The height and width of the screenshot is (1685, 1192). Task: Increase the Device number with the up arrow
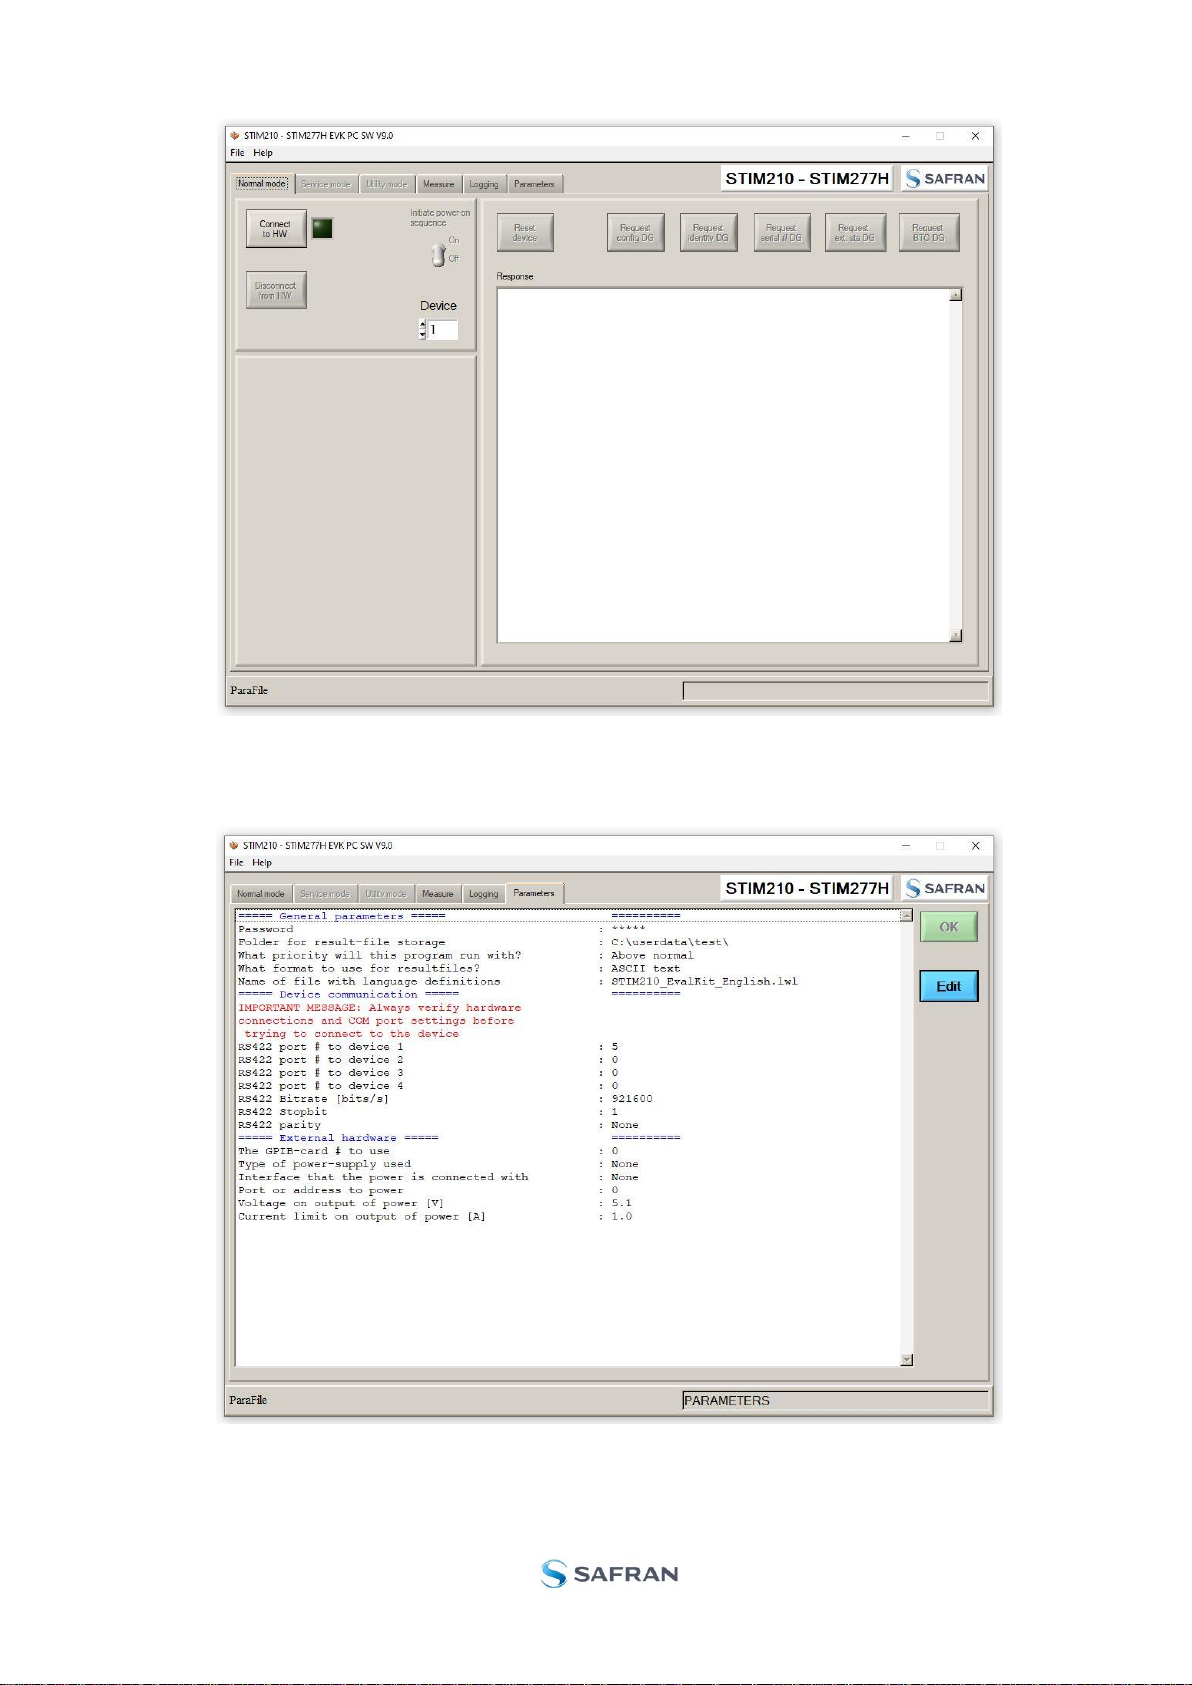[x=422, y=324]
